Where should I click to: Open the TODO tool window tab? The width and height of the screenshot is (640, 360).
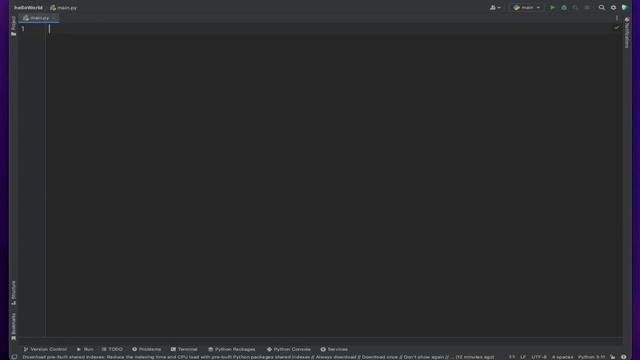[112, 349]
